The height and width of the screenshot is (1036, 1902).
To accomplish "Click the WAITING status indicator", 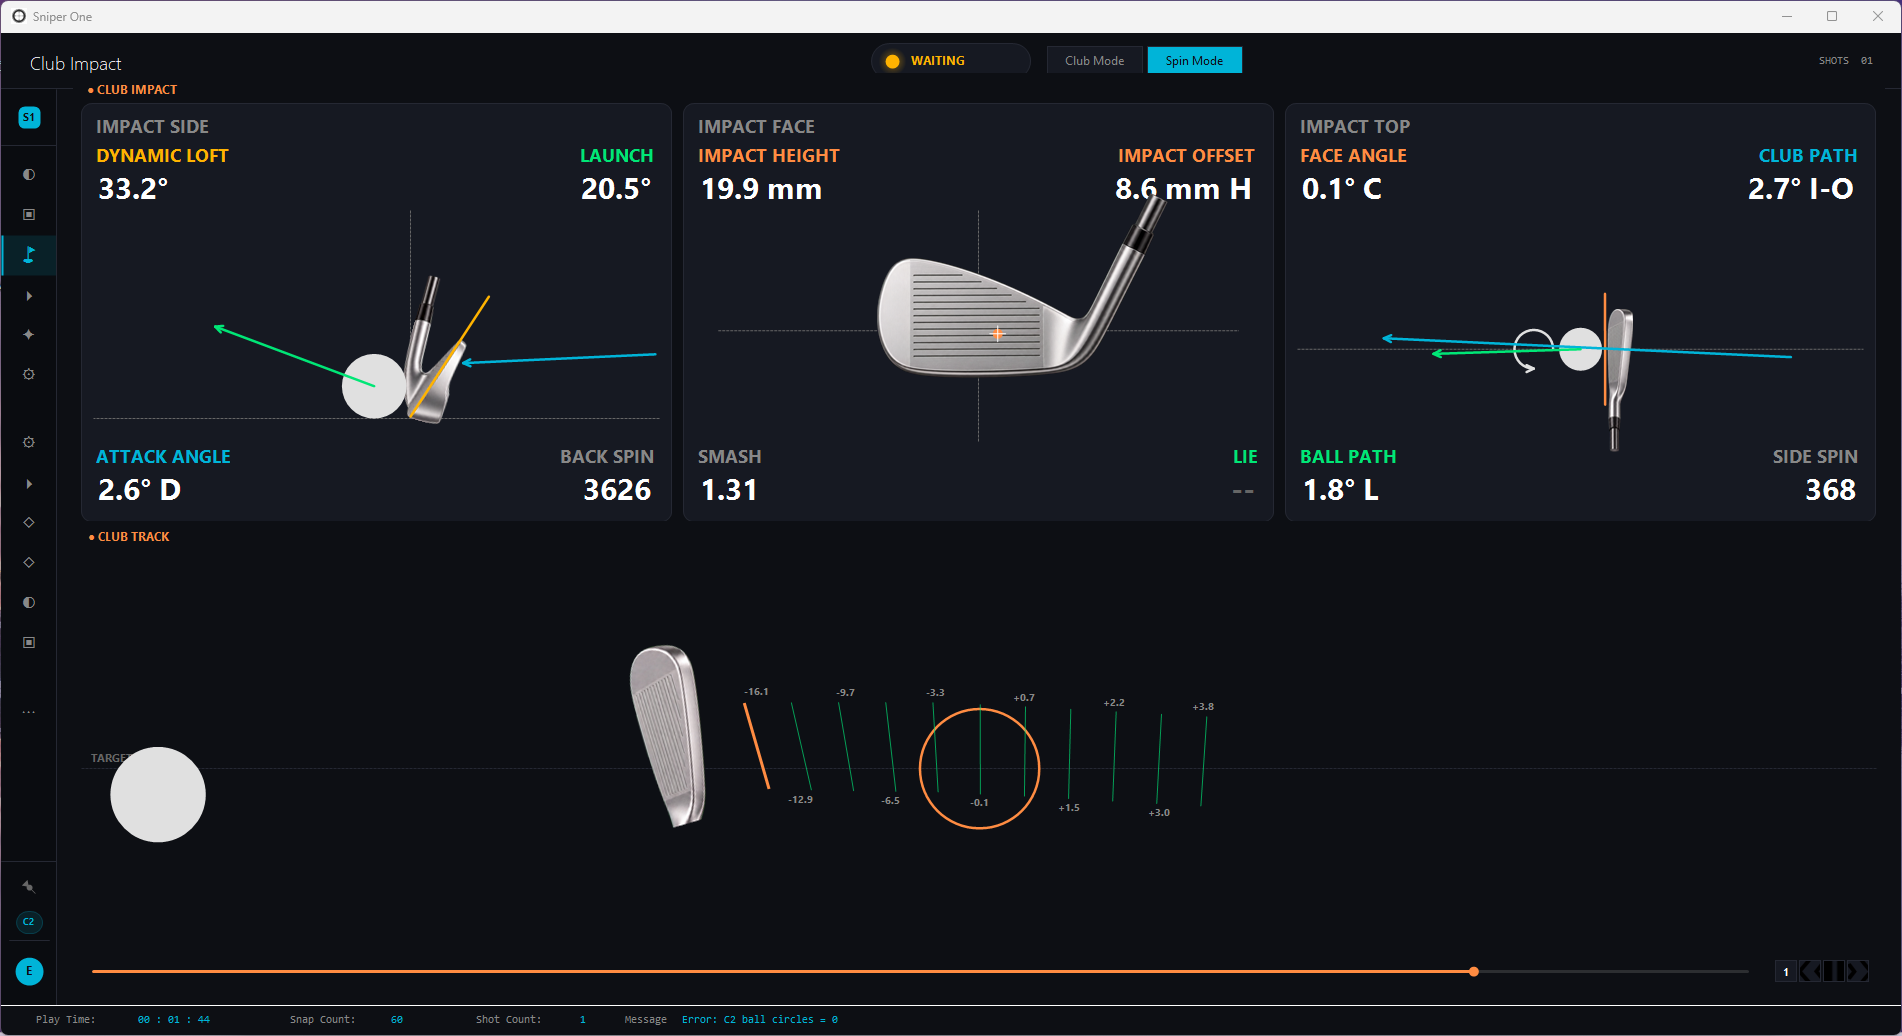I will pyautogui.click(x=950, y=60).
